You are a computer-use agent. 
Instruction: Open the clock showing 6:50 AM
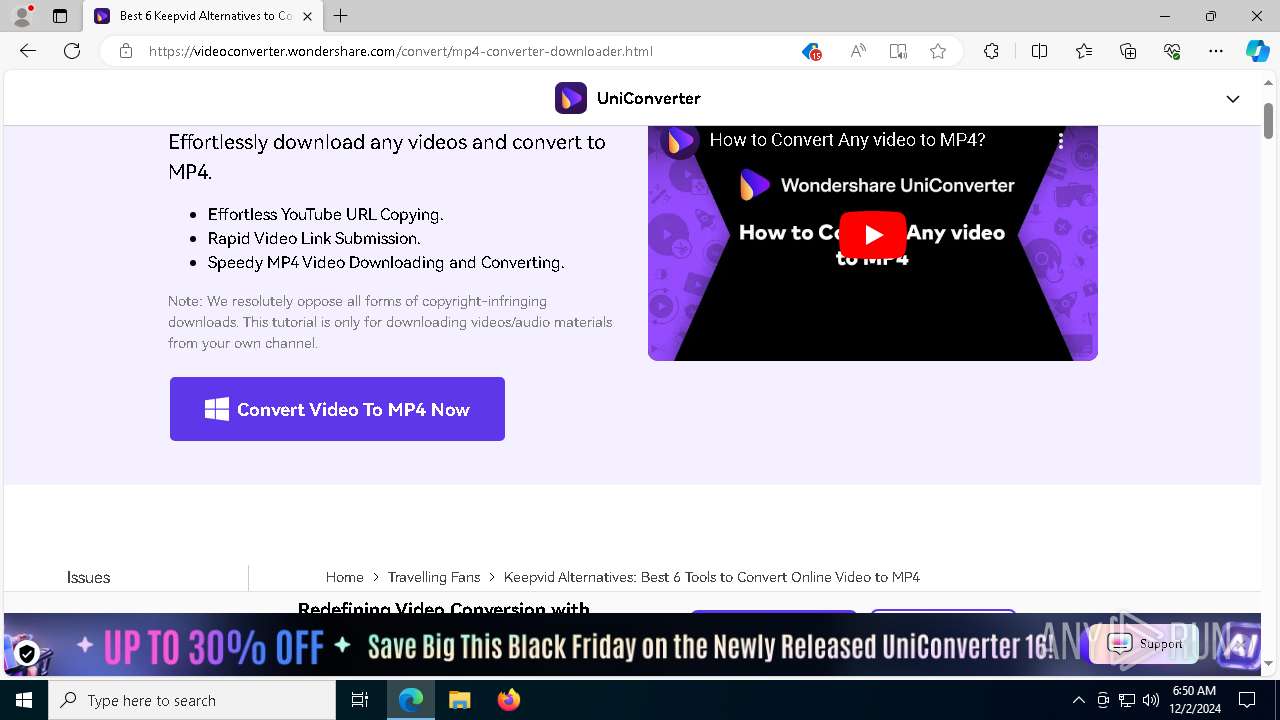coord(1194,700)
